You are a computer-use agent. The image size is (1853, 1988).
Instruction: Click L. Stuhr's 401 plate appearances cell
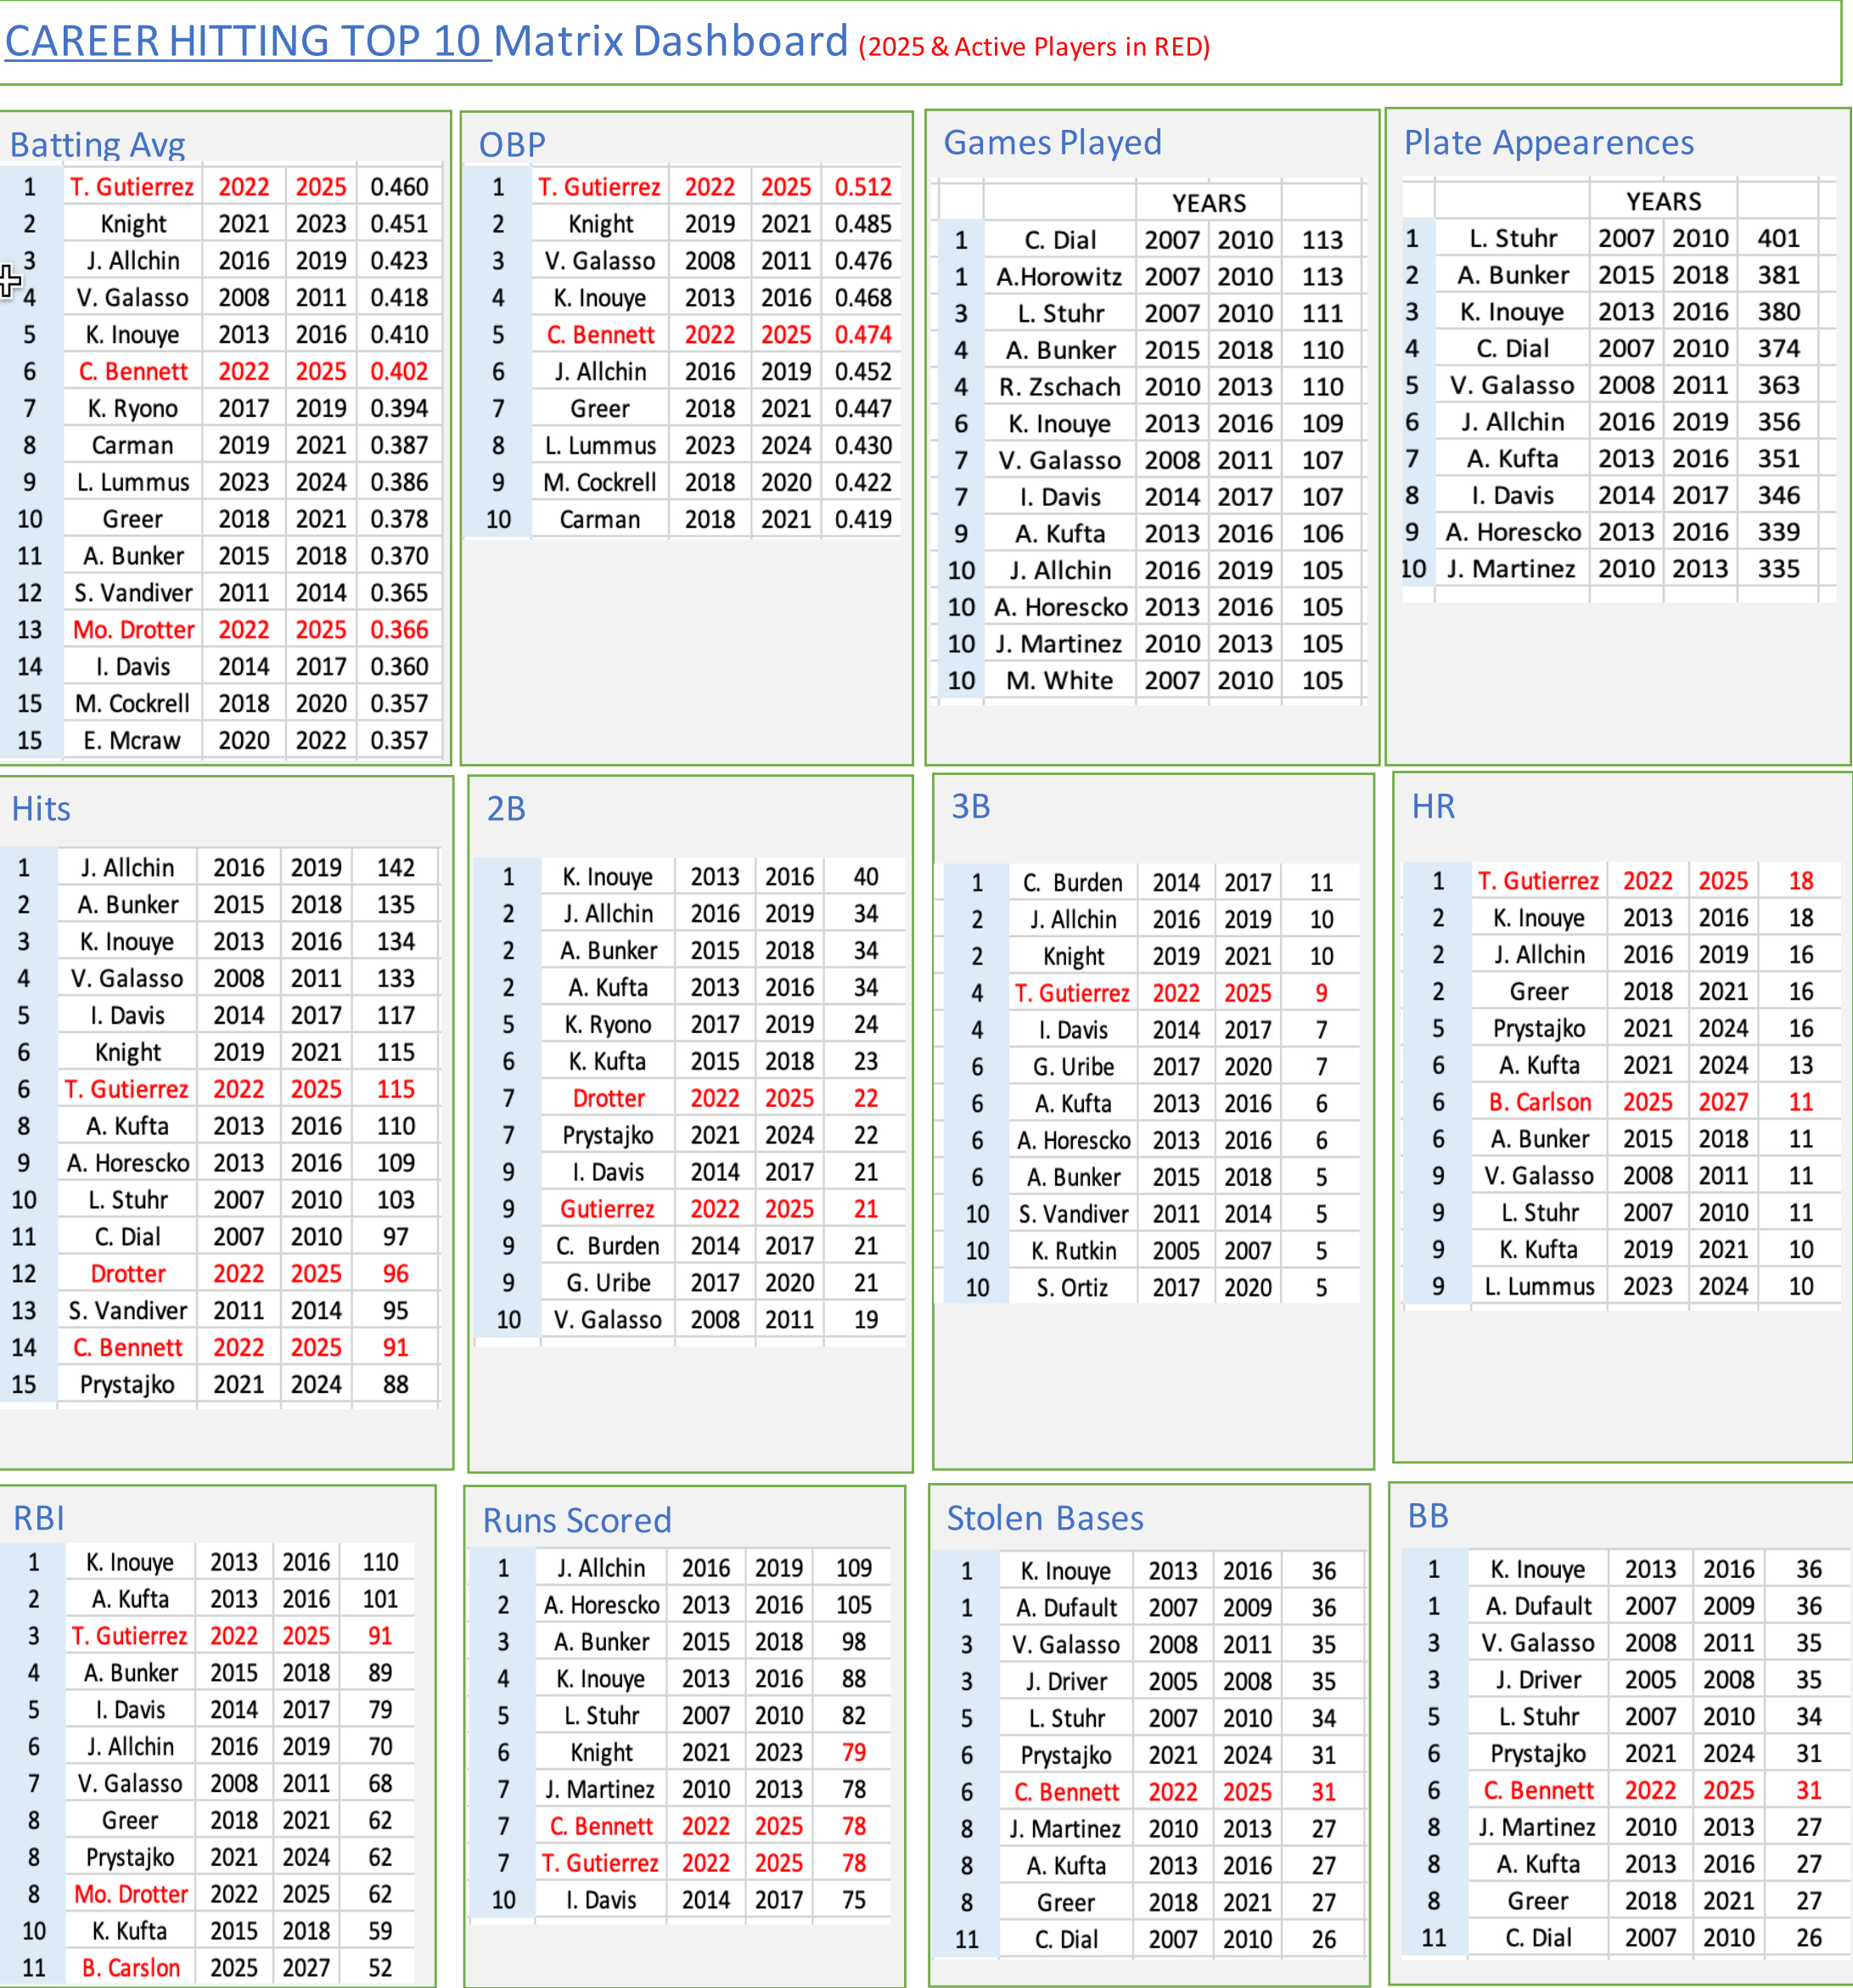[1778, 238]
